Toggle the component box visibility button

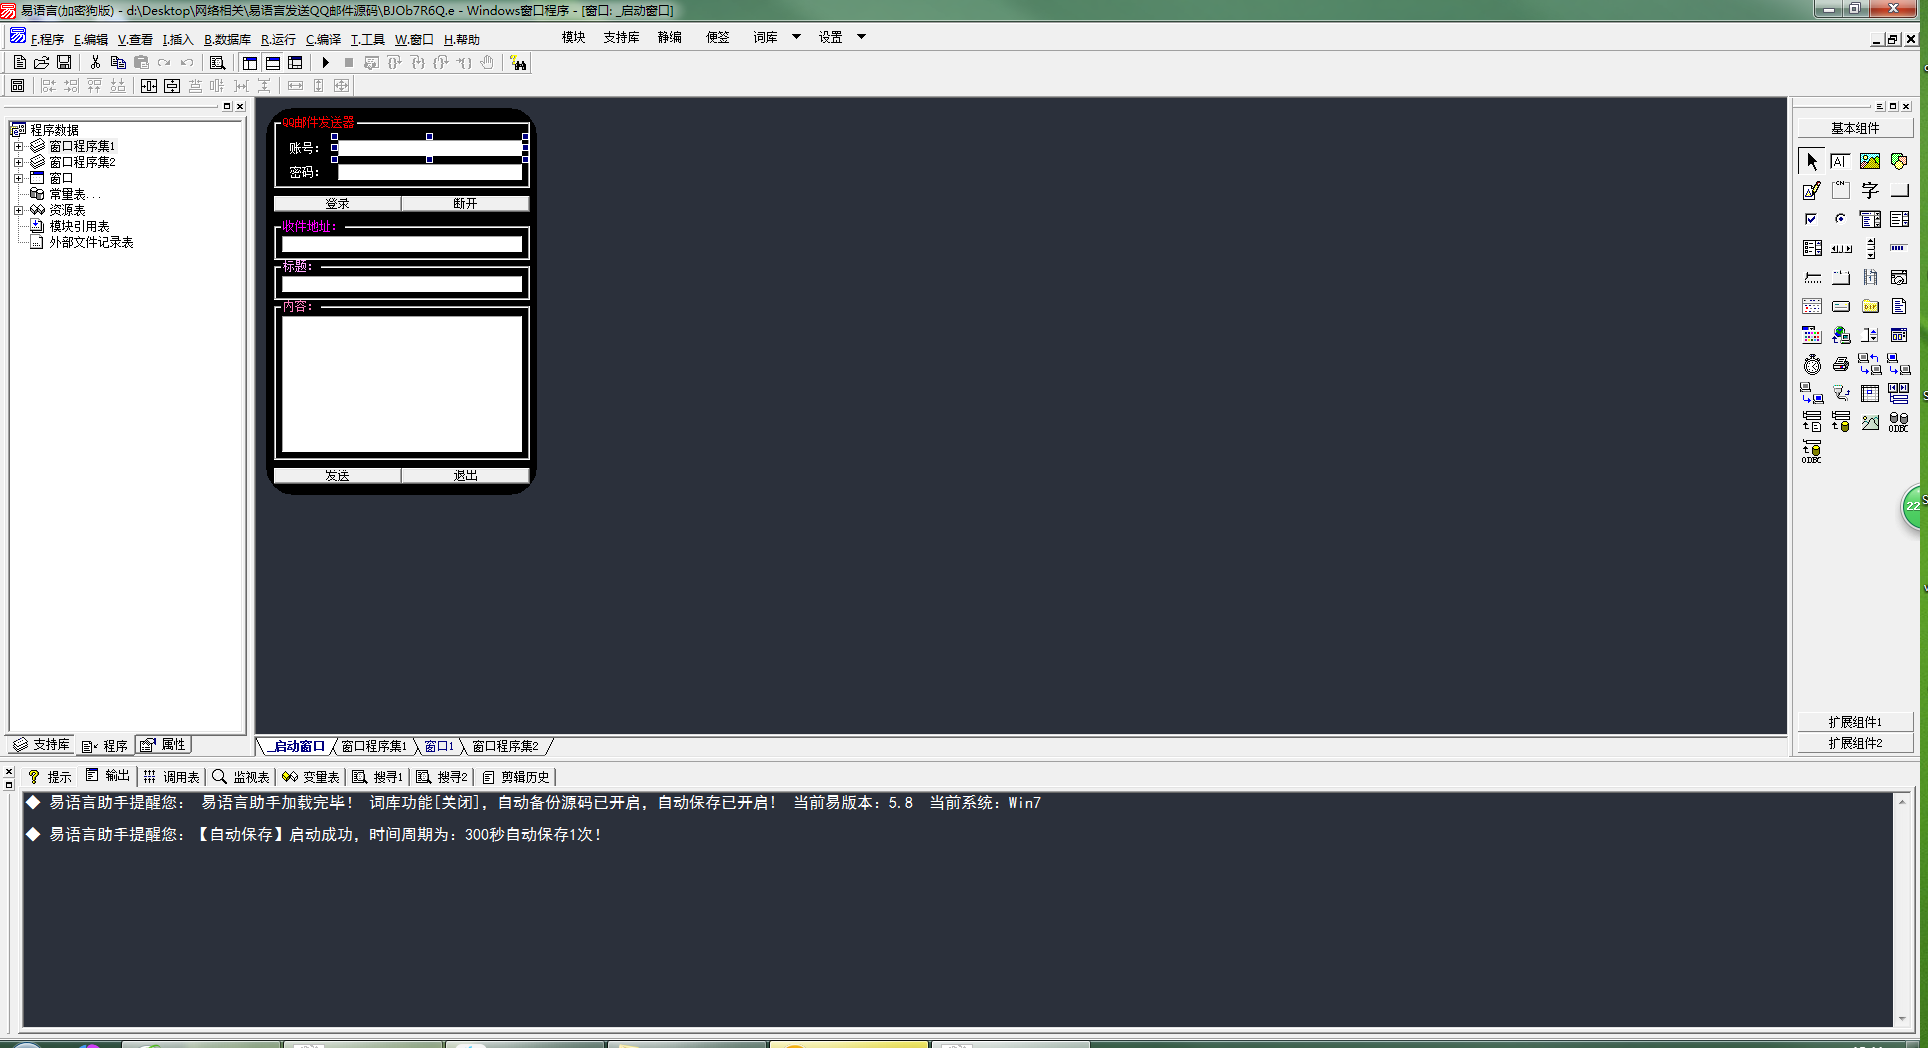point(295,62)
